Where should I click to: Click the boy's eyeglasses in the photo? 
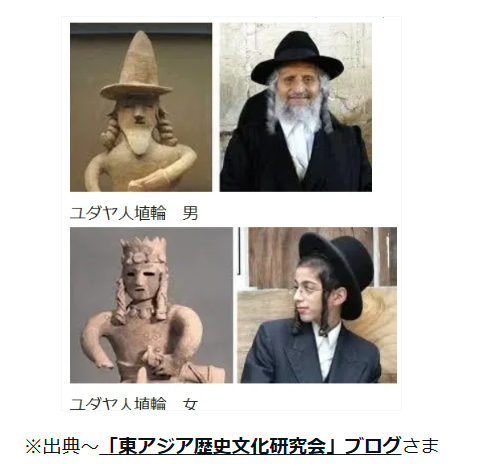pos(304,291)
